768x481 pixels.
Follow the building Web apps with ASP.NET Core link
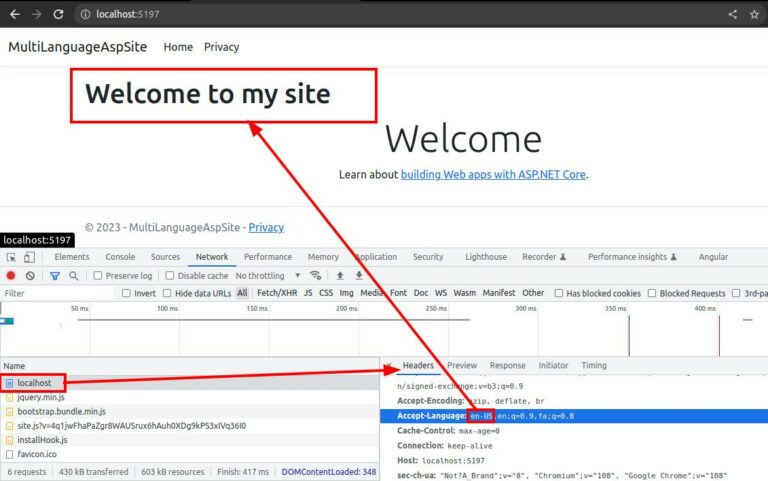pos(493,174)
